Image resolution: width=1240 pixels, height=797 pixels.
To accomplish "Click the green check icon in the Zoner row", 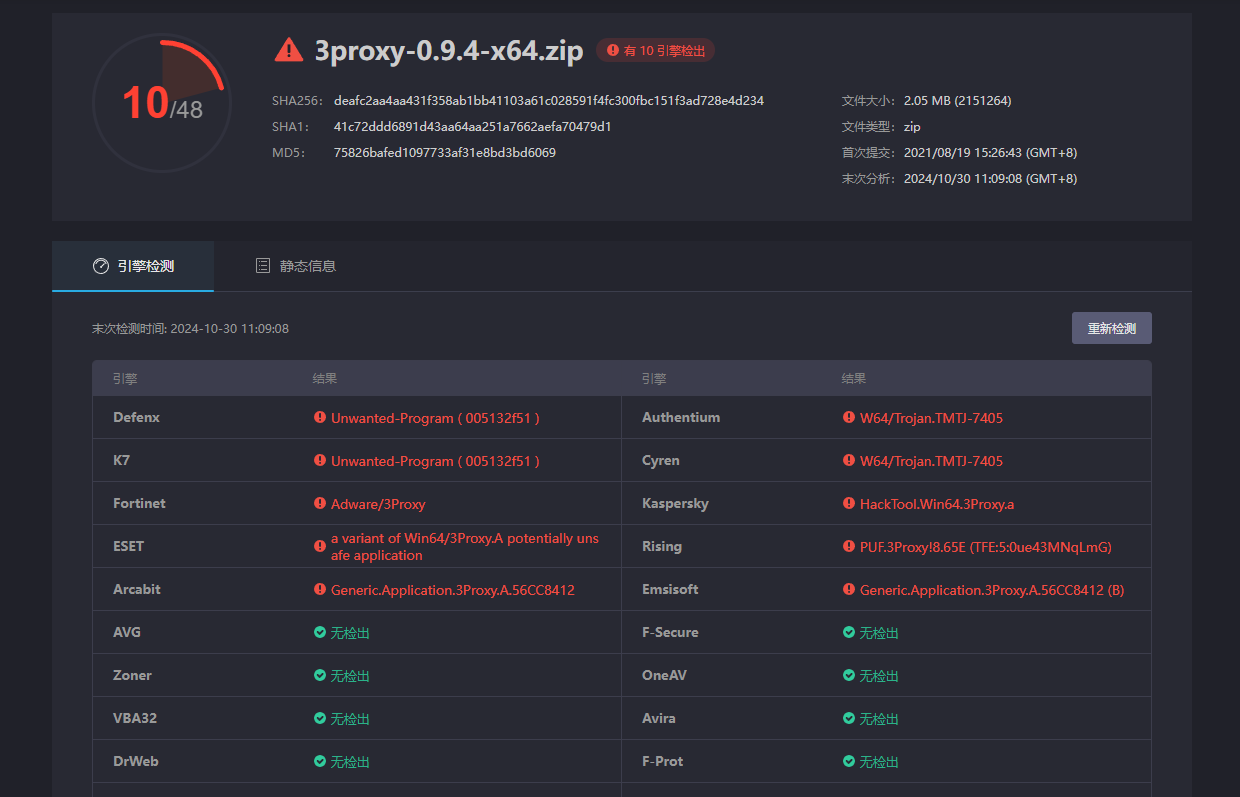I will 320,675.
